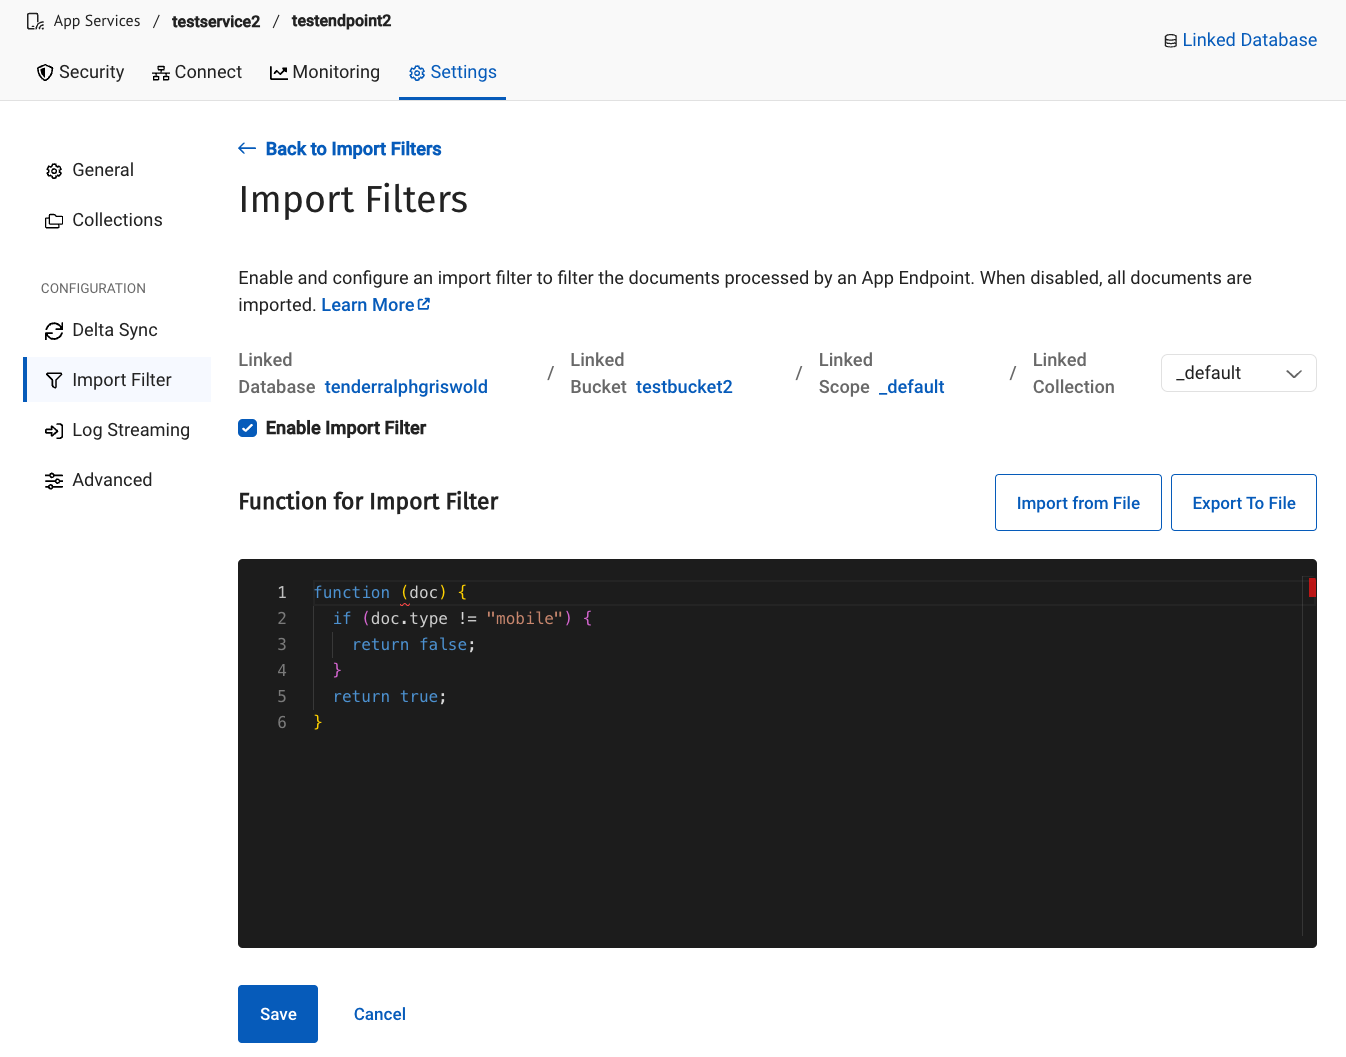Select Import Filter in the sidebar
This screenshot has height=1057, width=1346.
[121, 380]
